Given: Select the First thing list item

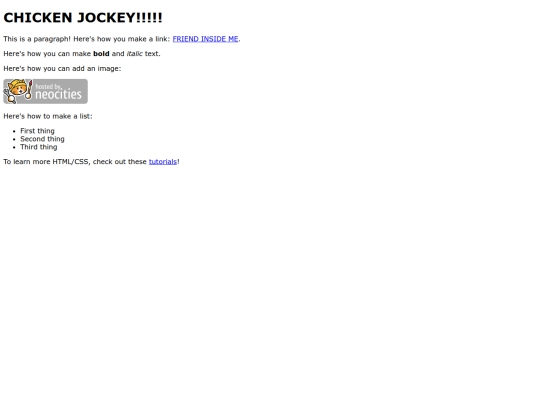Looking at the screenshot, I should [37, 131].
